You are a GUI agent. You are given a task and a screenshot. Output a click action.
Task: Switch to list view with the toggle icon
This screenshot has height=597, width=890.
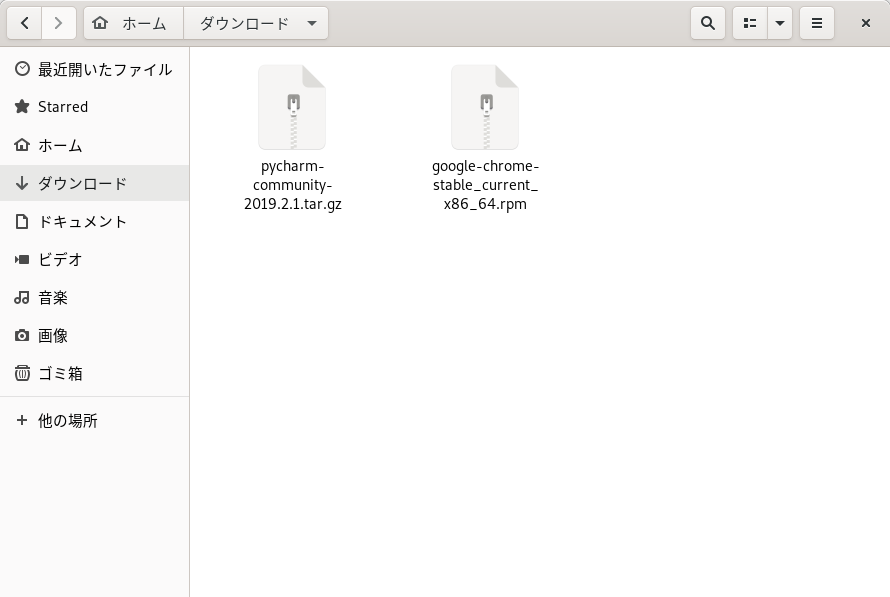(750, 23)
